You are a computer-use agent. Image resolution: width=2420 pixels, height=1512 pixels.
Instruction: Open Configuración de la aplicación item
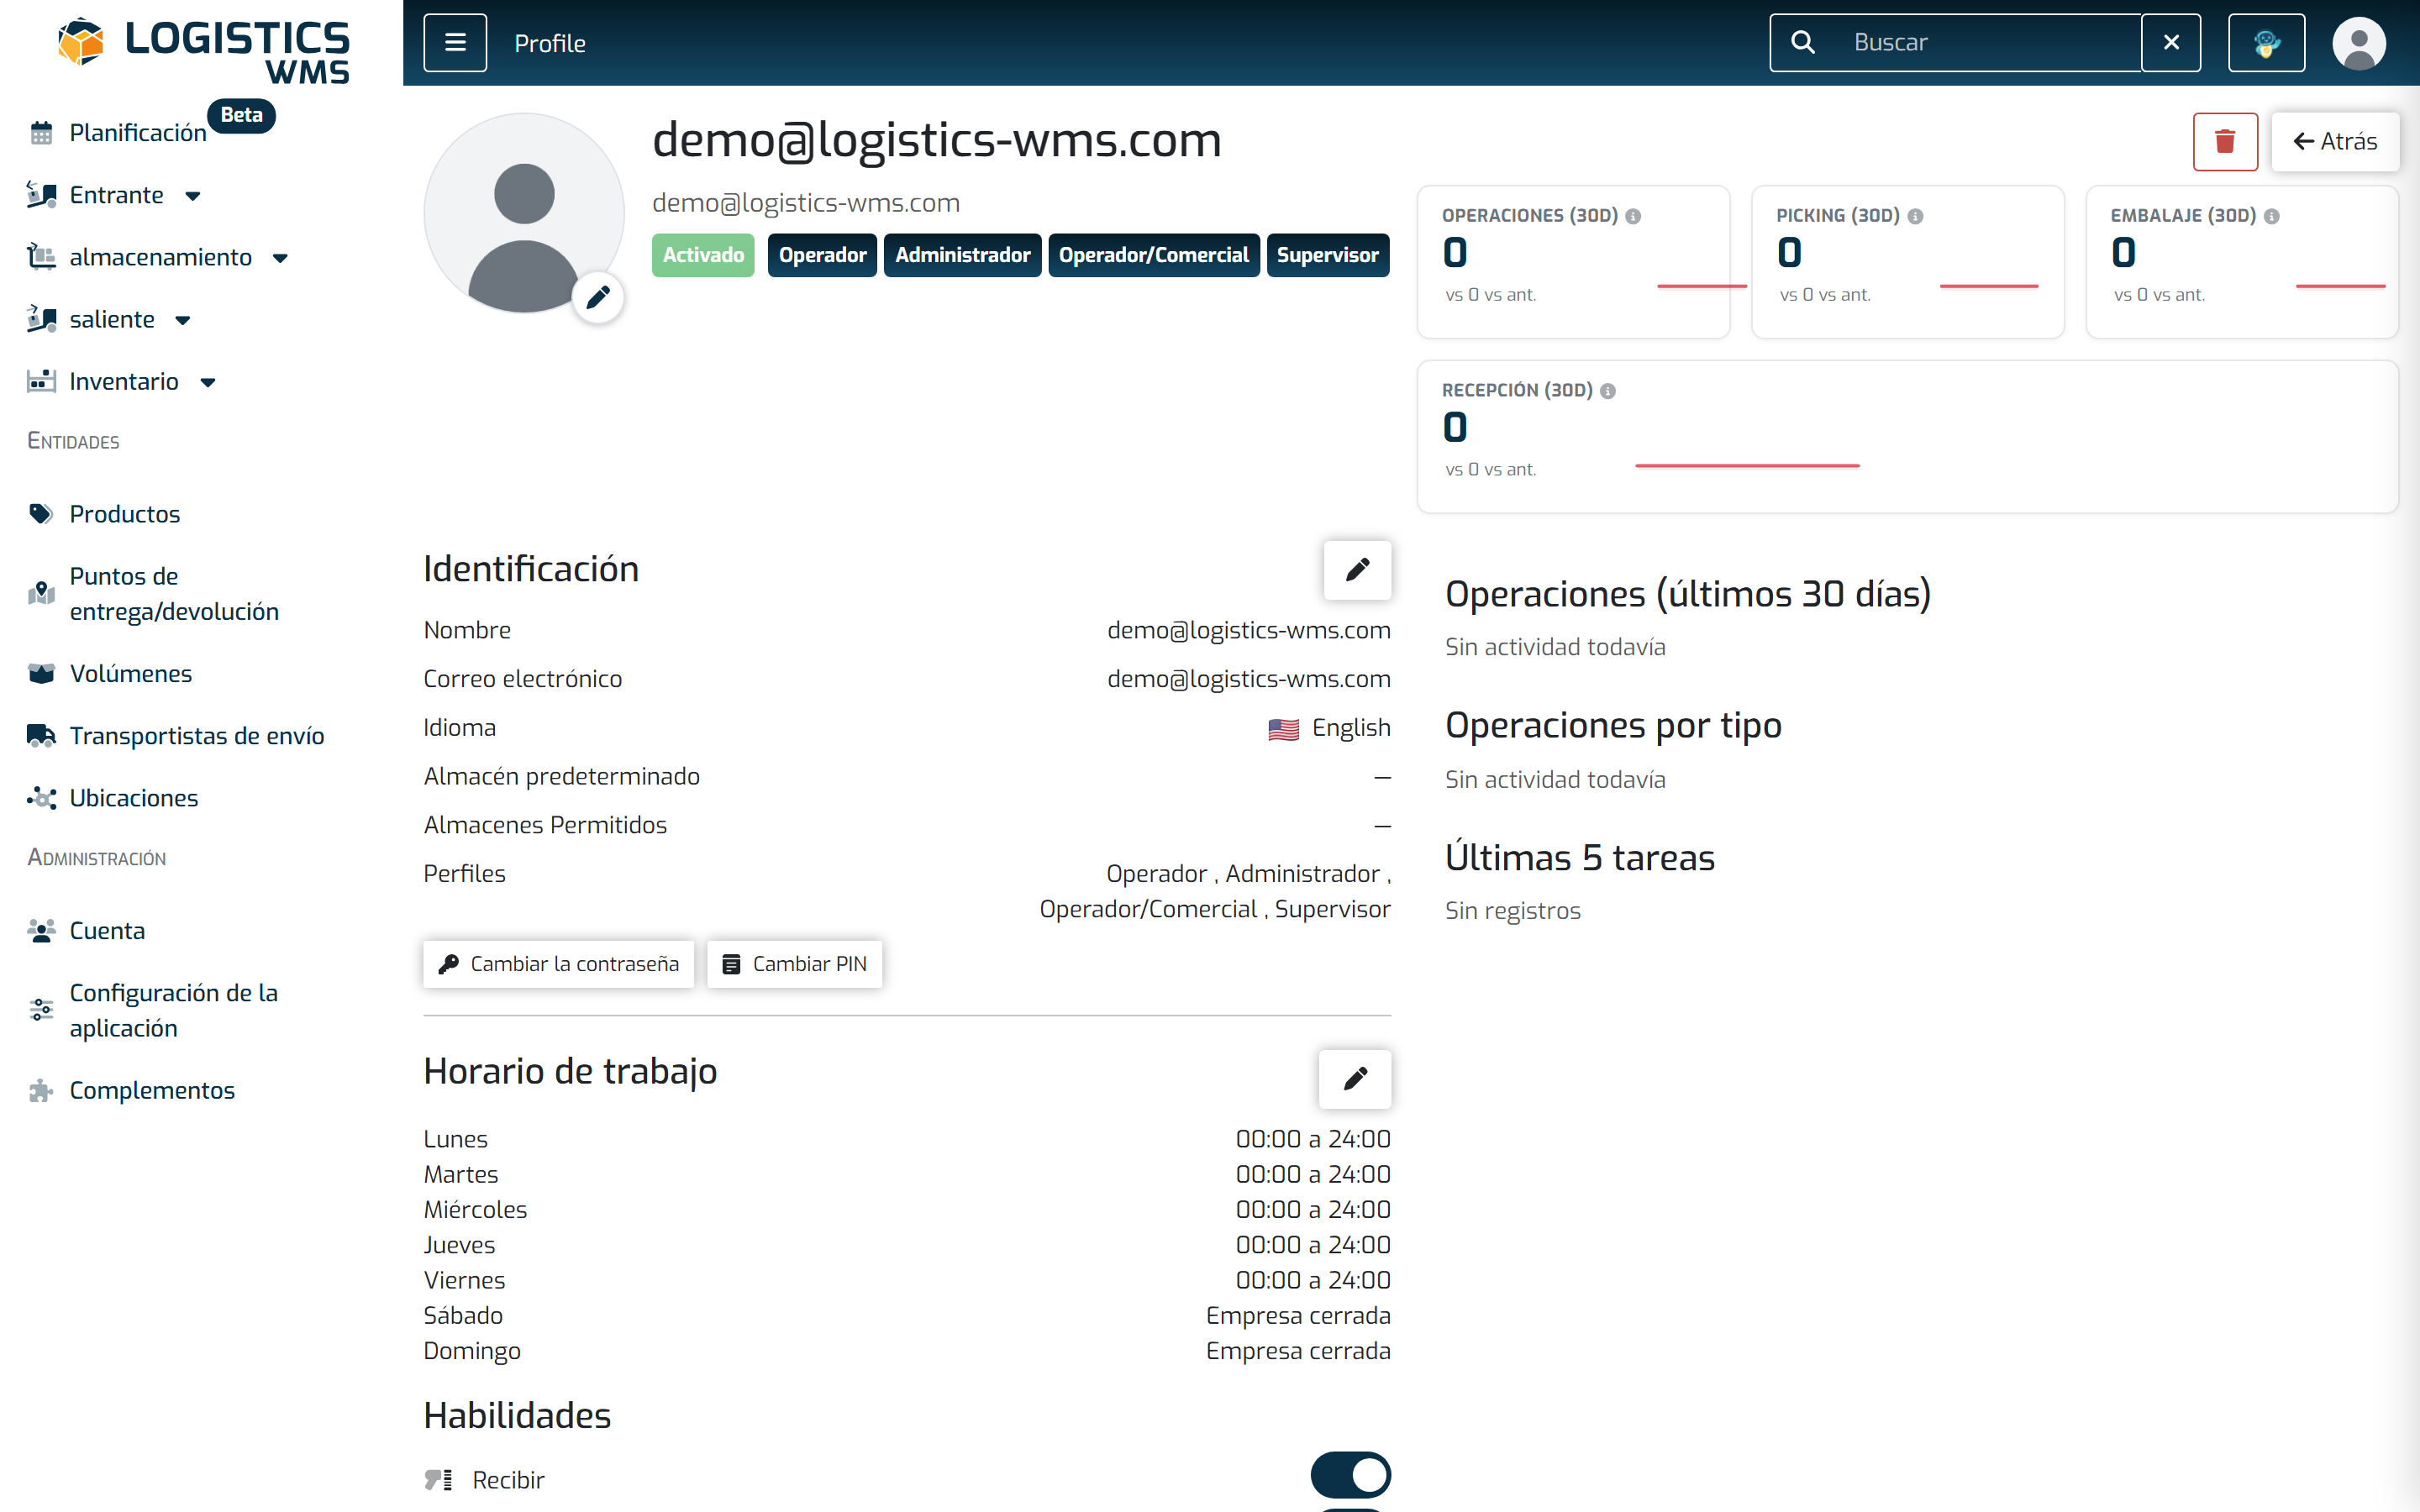pos(174,1010)
